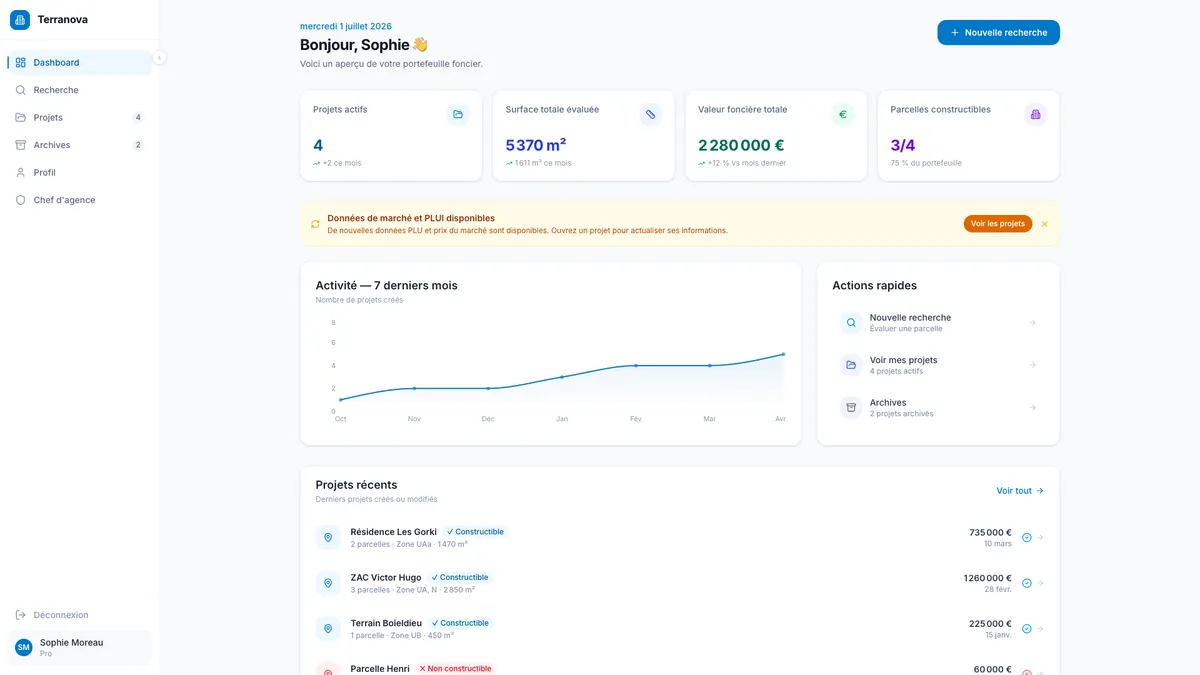Viewport: 1200px width, 675px height.
Task: Click the Terranova logo icon
Action: pos(20,20)
